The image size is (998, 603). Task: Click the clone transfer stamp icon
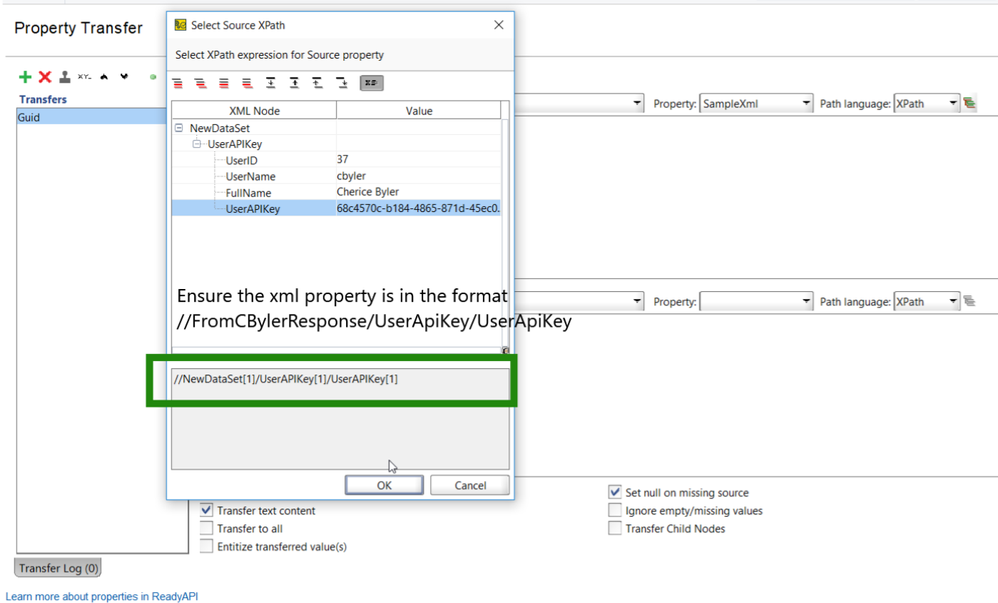65,77
